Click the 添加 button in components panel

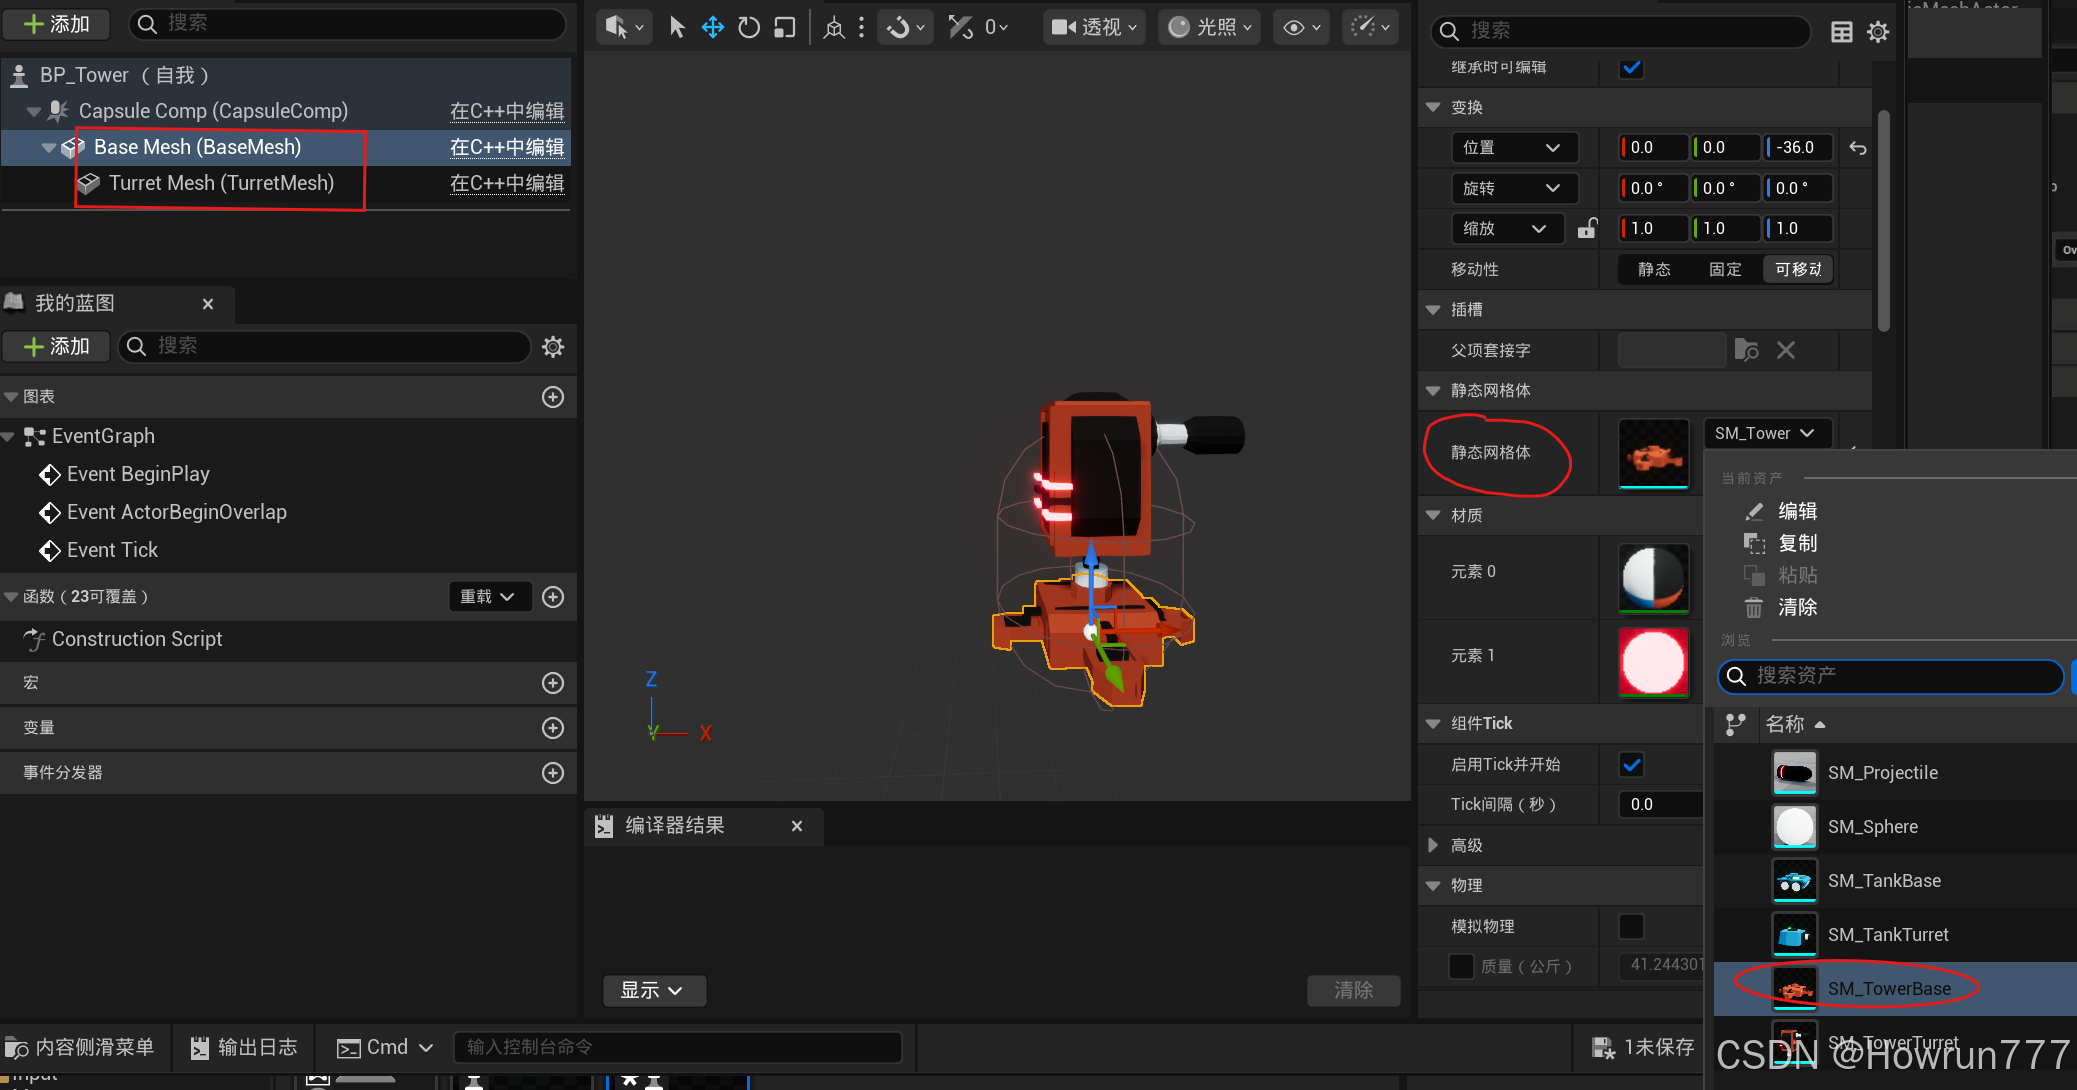tap(56, 24)
